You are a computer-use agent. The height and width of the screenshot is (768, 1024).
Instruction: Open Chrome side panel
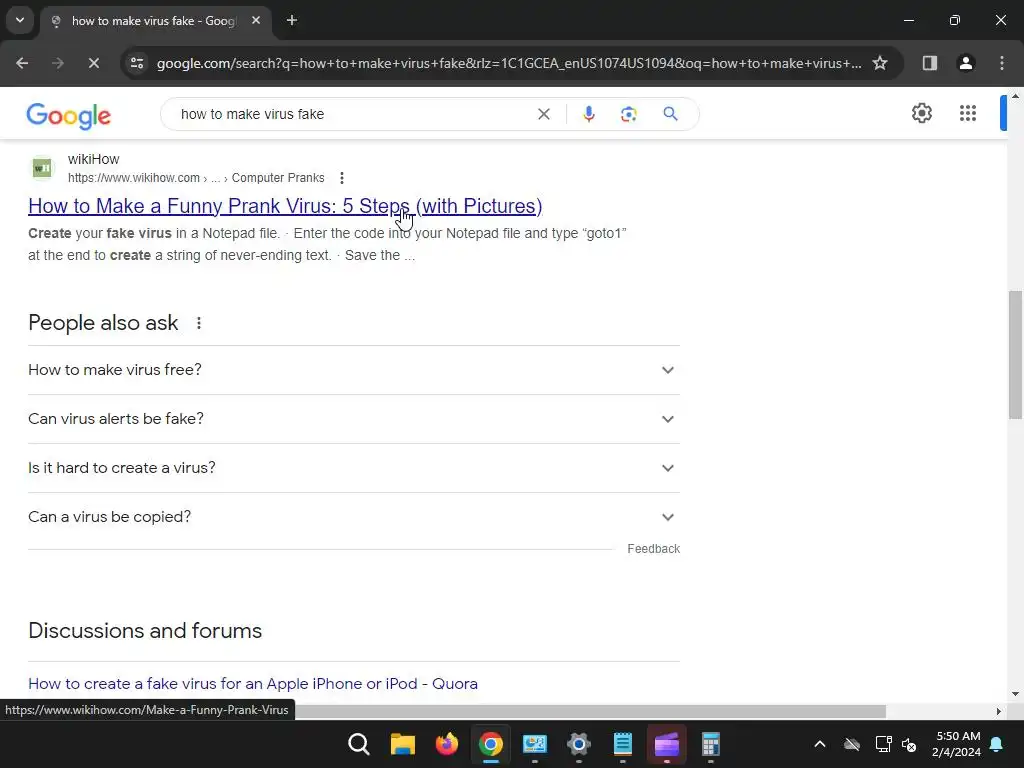930,63
